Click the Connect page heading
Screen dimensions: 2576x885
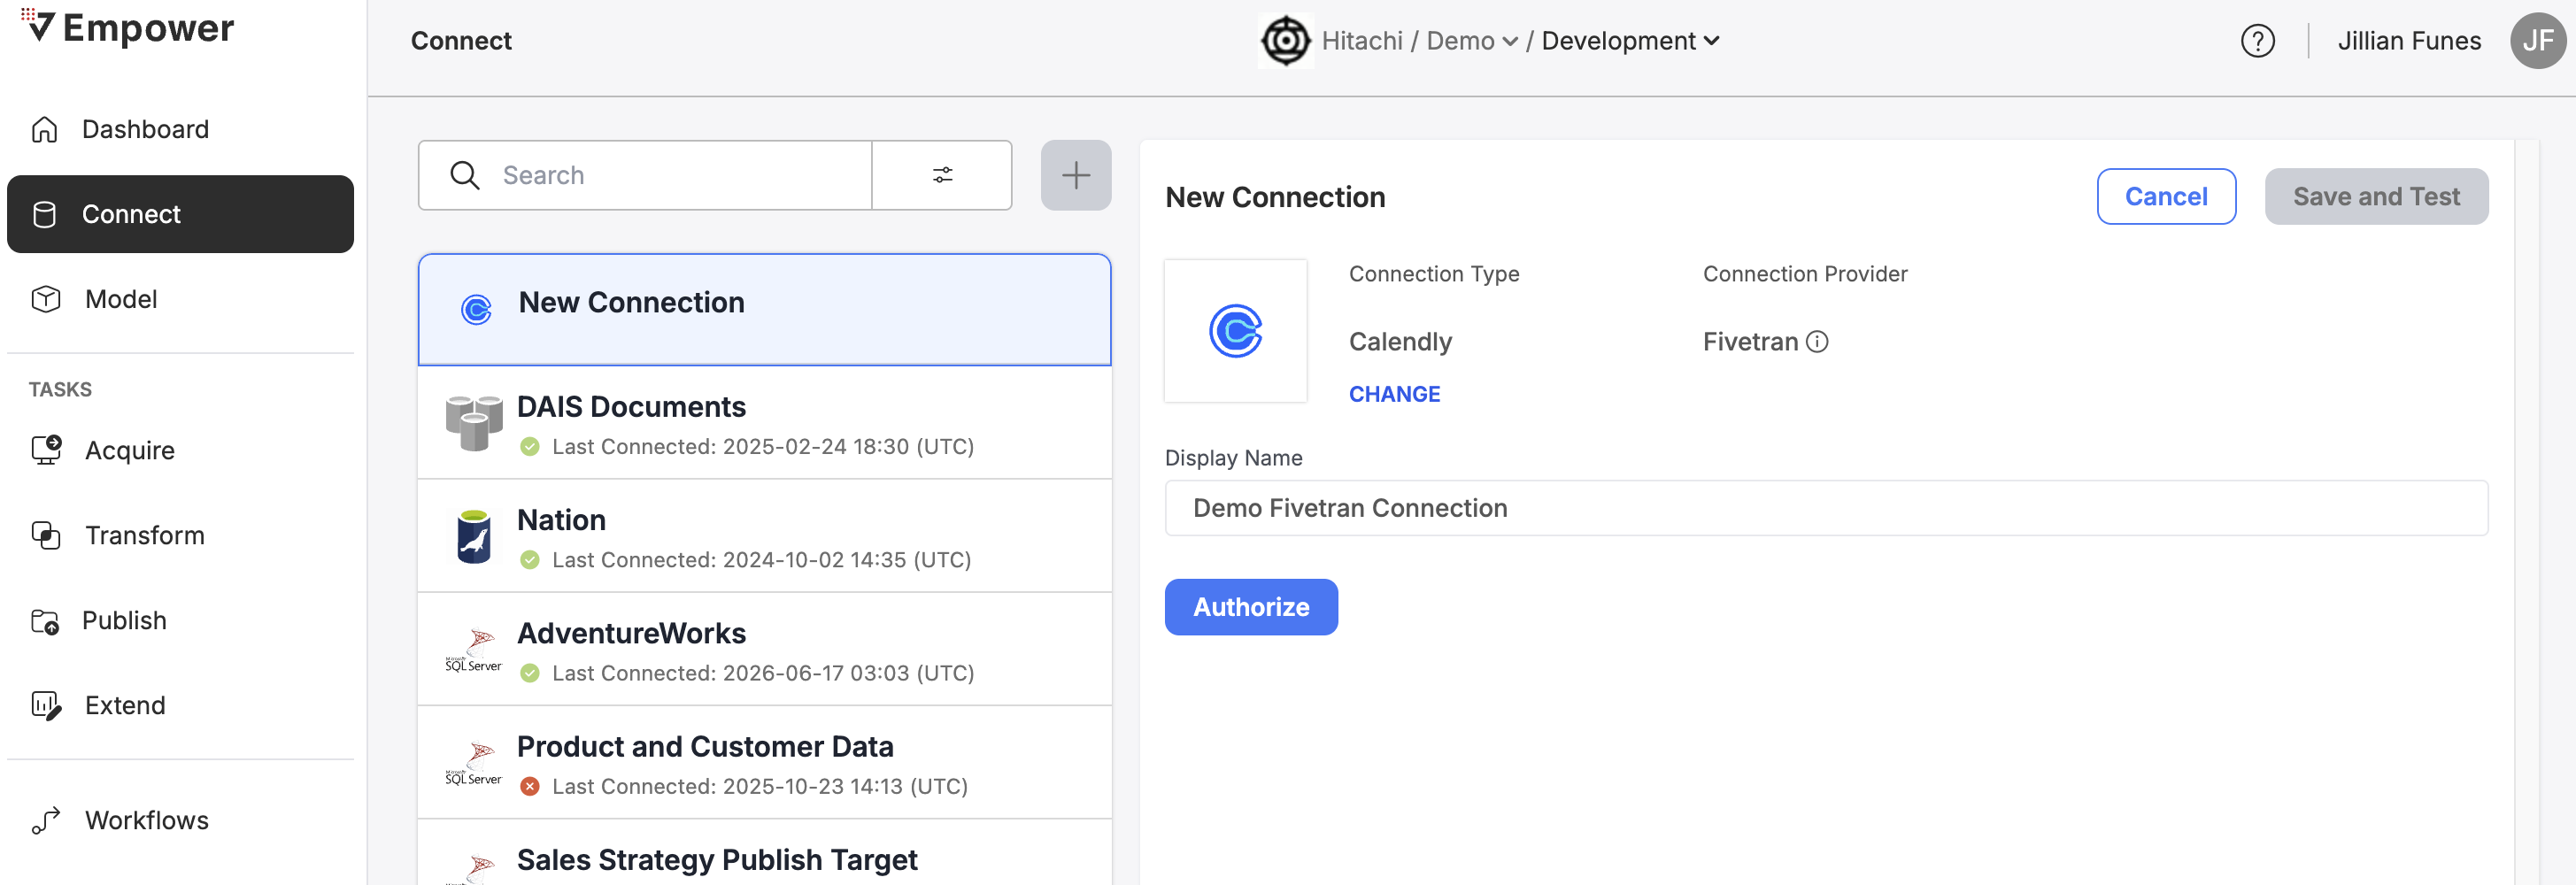coord(461,41)
